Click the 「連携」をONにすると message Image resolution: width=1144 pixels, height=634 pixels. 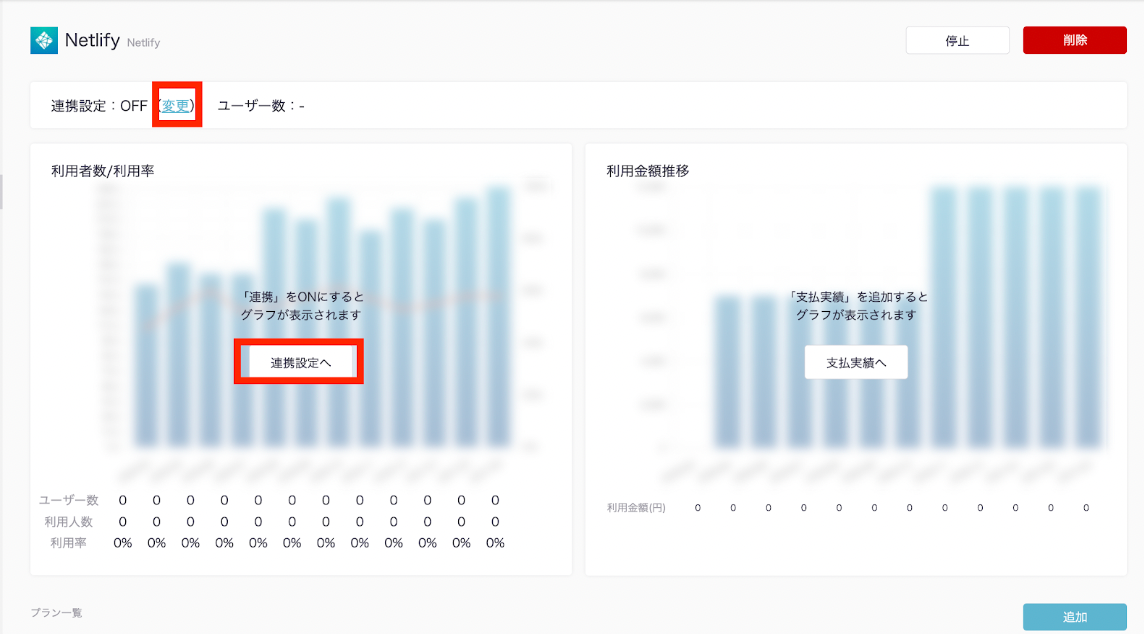(x=303, y=297)
